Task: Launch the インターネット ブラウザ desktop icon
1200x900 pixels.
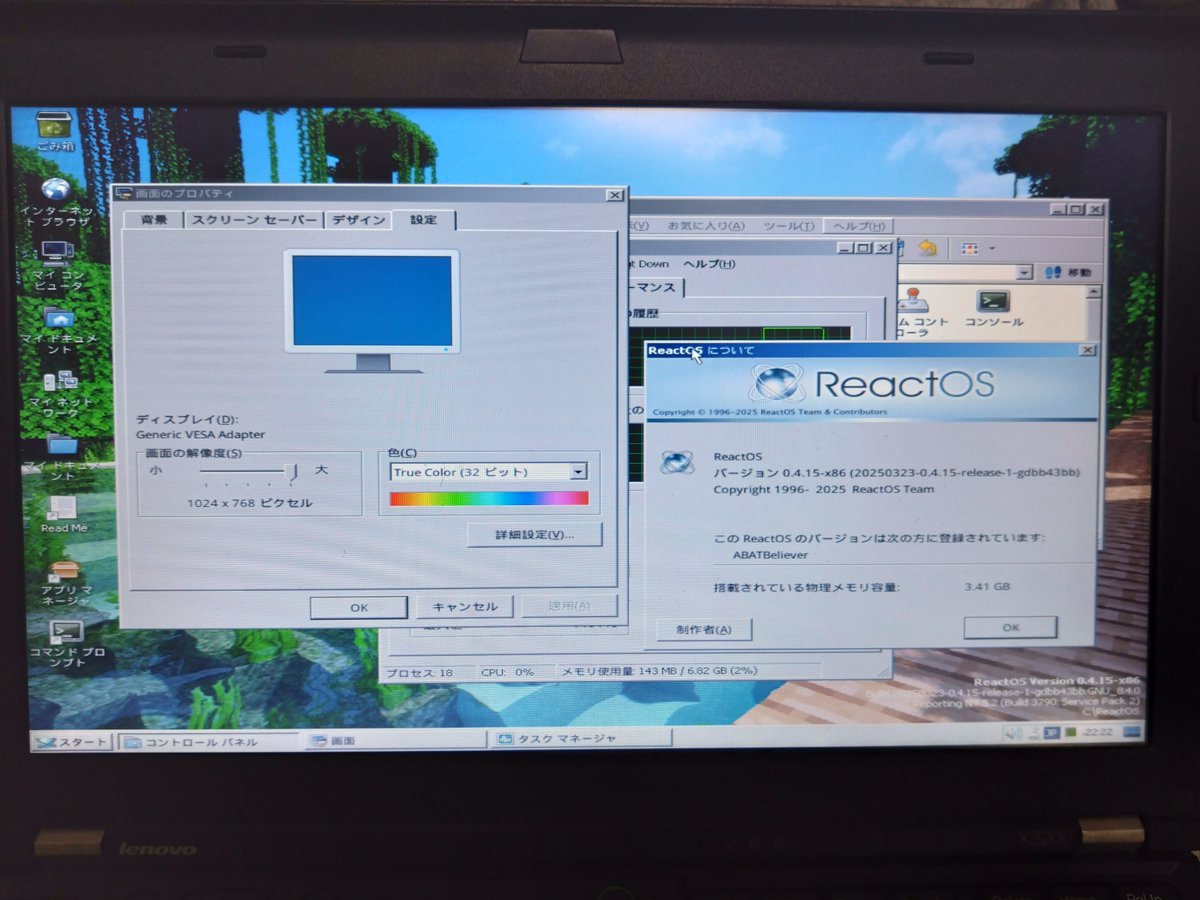Action: [57, 201]
